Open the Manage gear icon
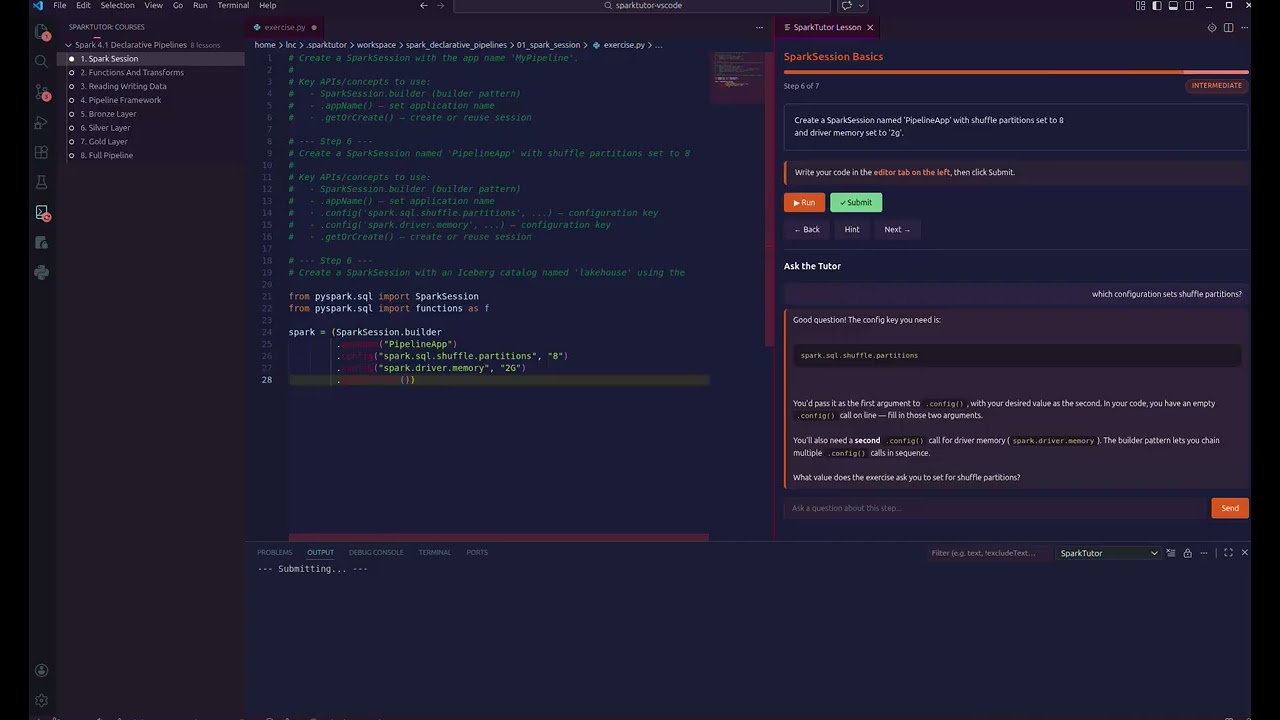Viewport: 1280px width, 720px height. tap(41, 701)
